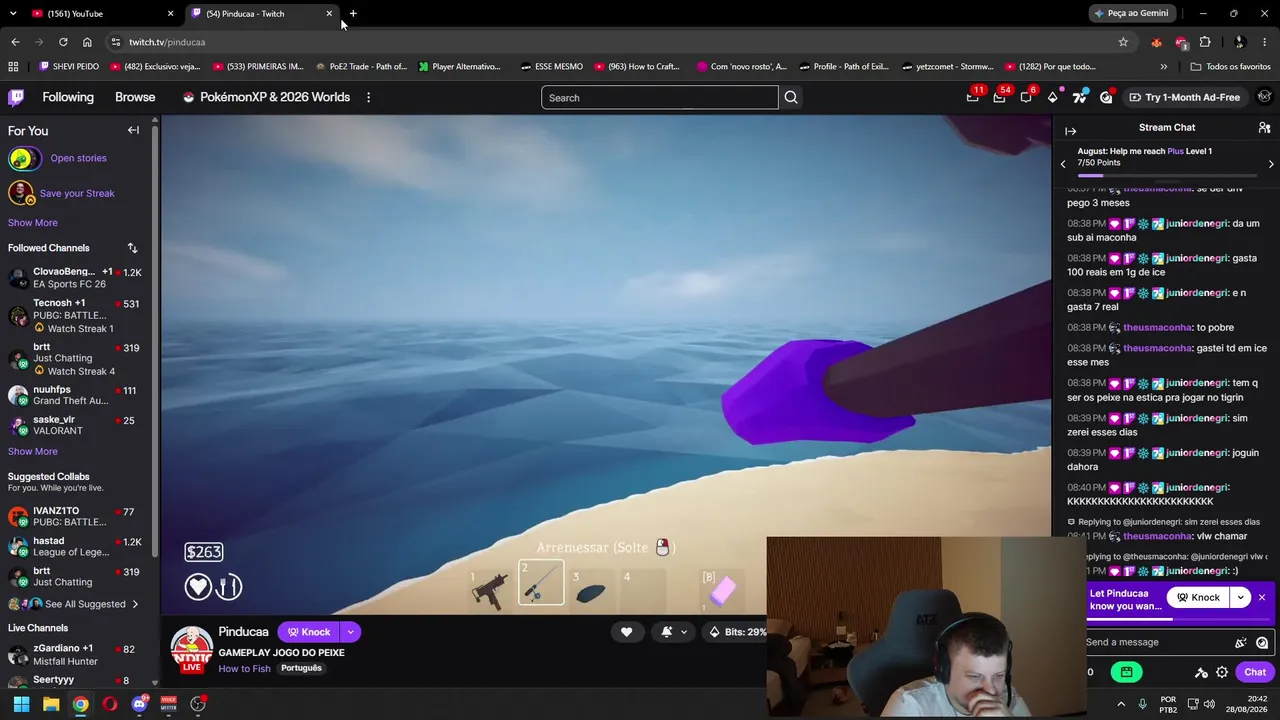Open the 7TV emote menu in message box
This screenshot has height=720, width=1280.
[1262, 643]
